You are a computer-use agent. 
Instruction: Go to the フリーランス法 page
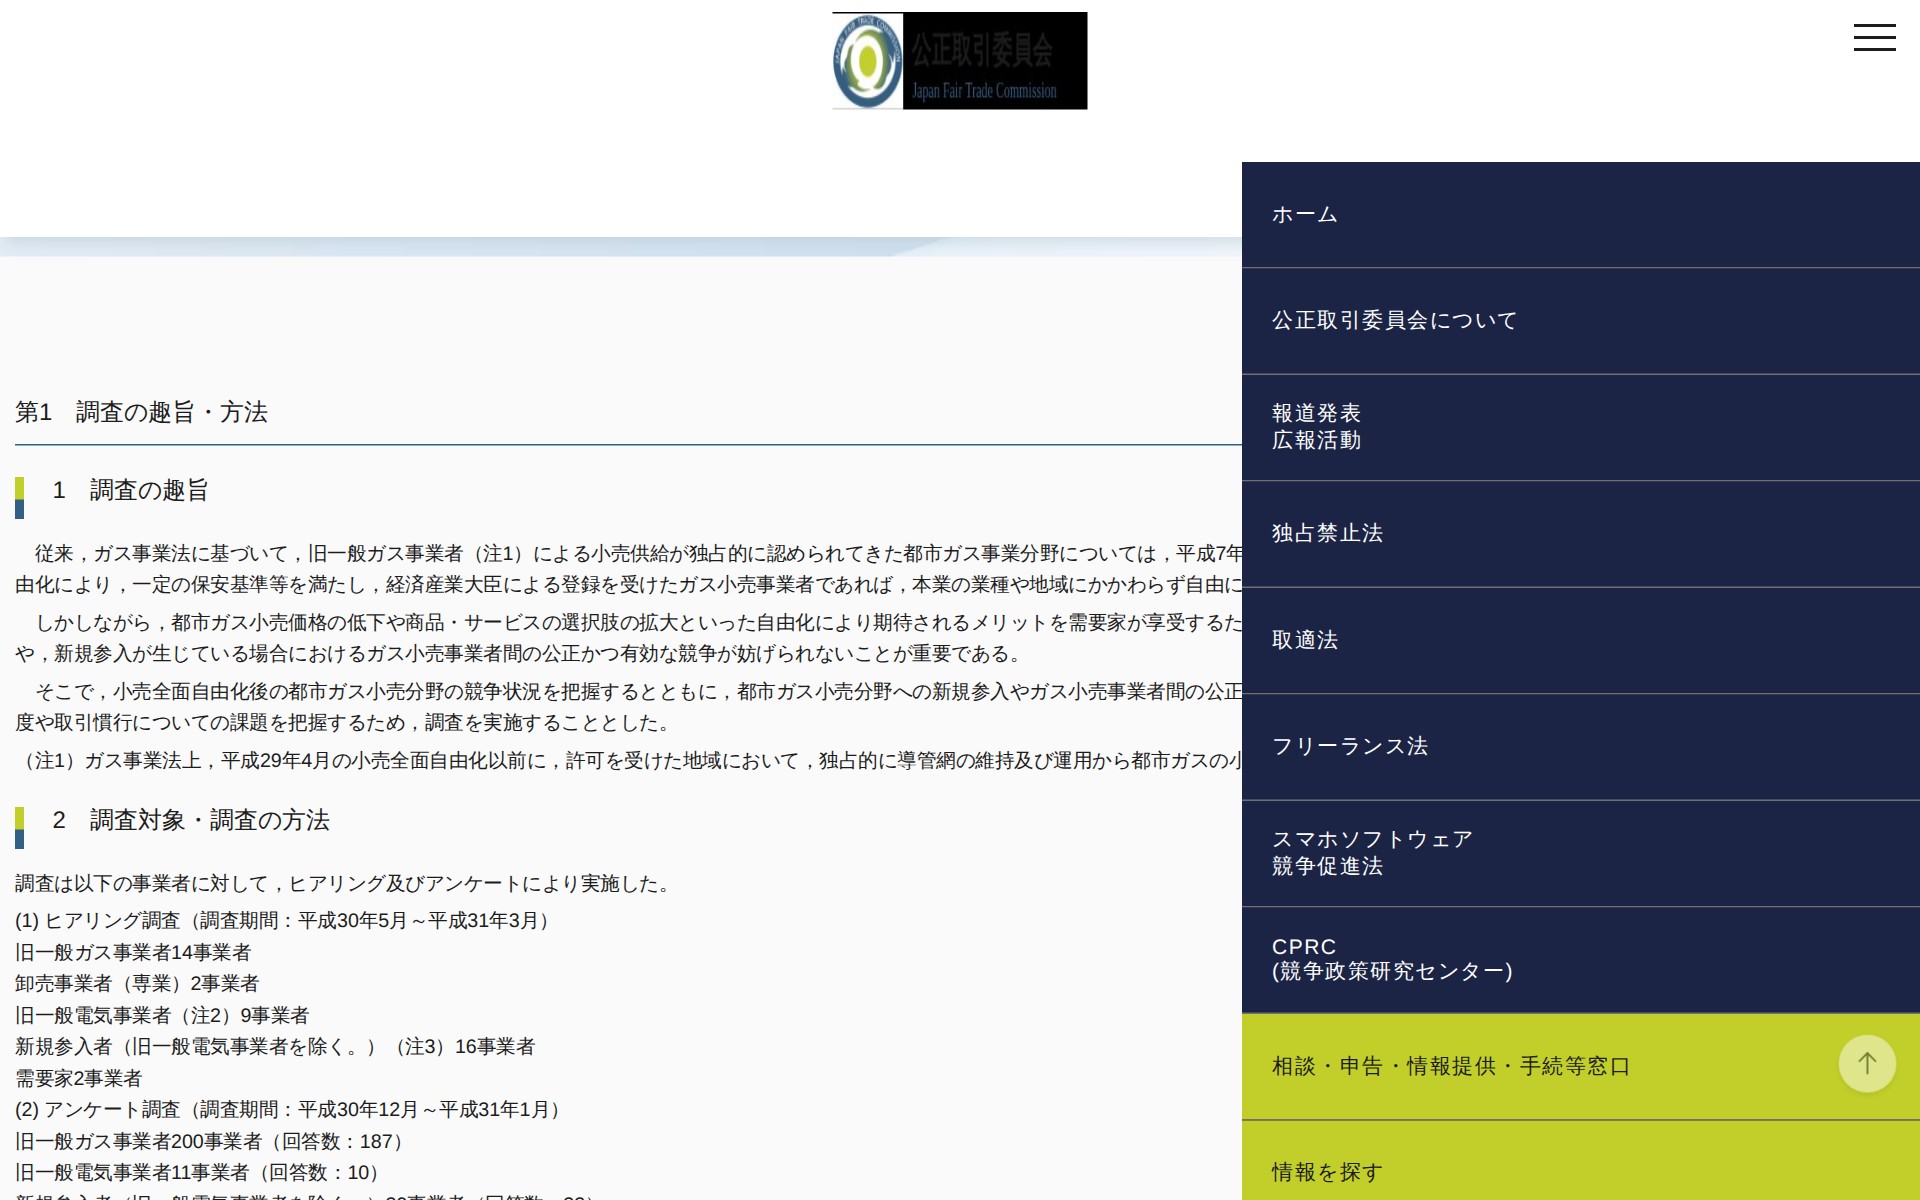coord(1350,745)
